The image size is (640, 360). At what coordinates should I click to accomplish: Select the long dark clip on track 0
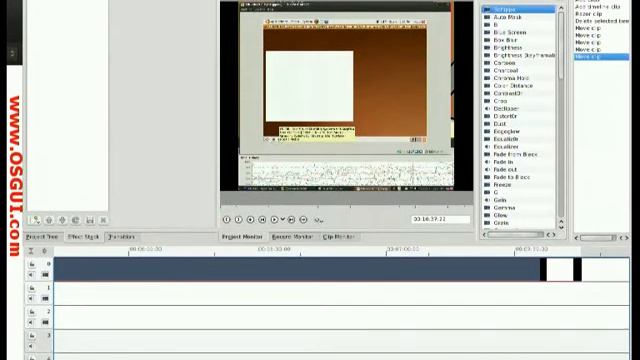297,269
